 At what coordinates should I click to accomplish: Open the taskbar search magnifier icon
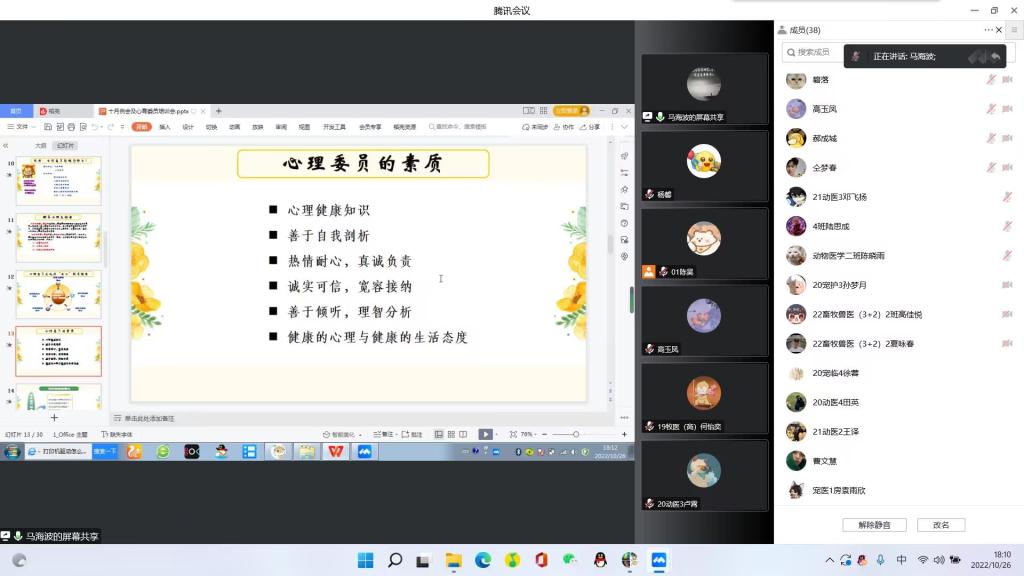pyautogui.click(x=395, y=560)
